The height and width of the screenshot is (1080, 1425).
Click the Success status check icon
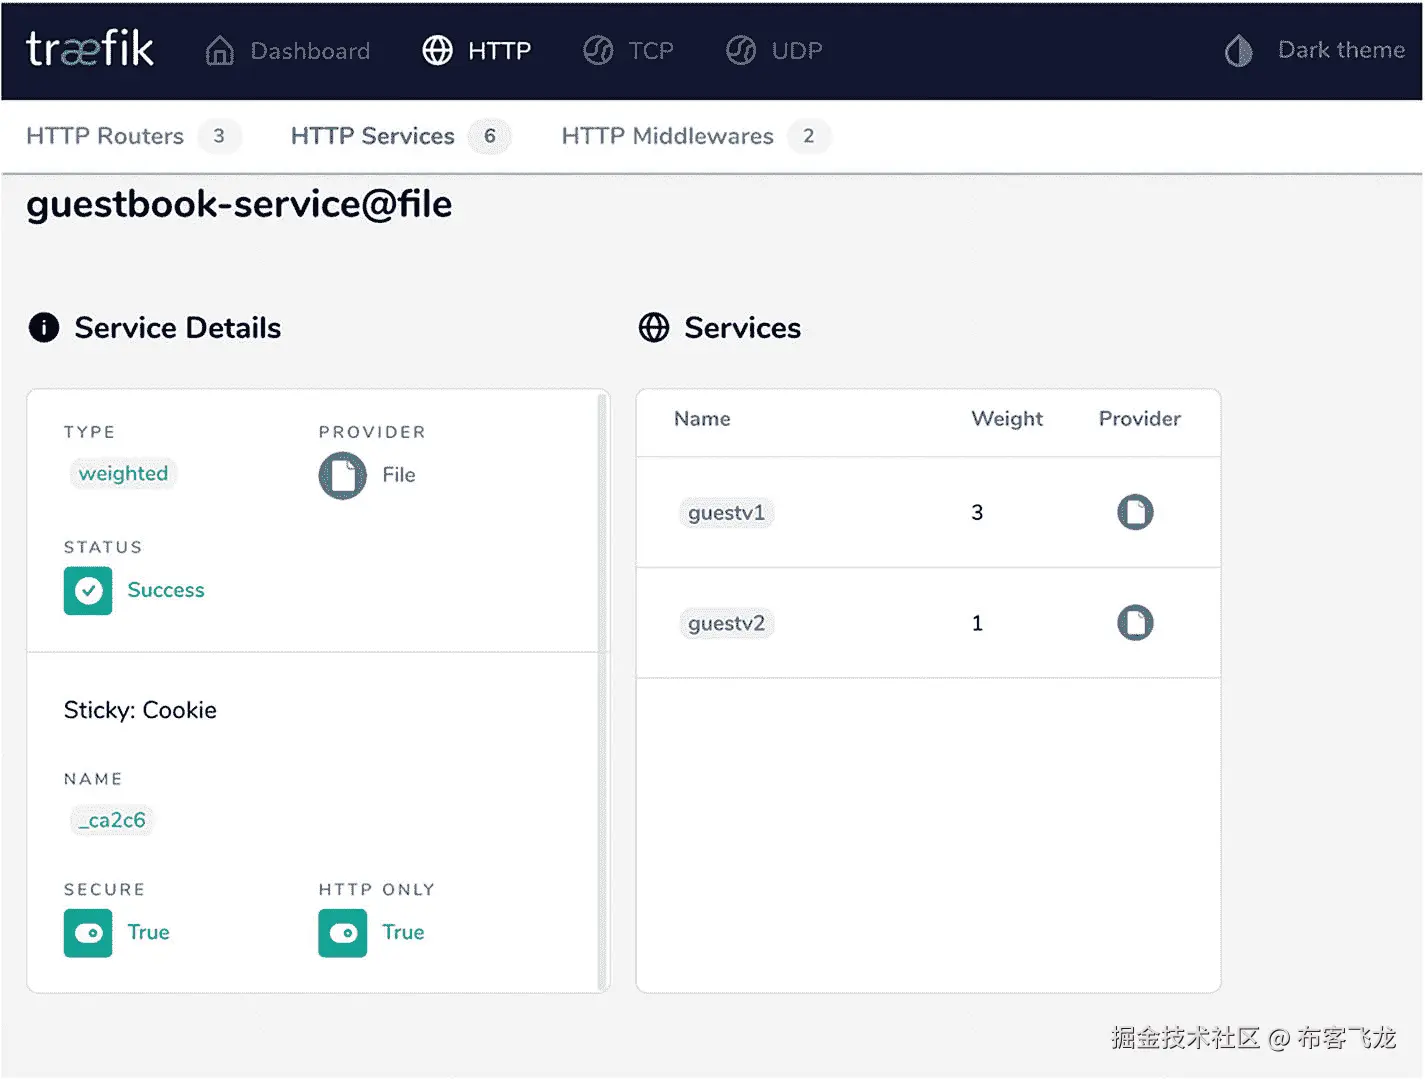point(88,590)
